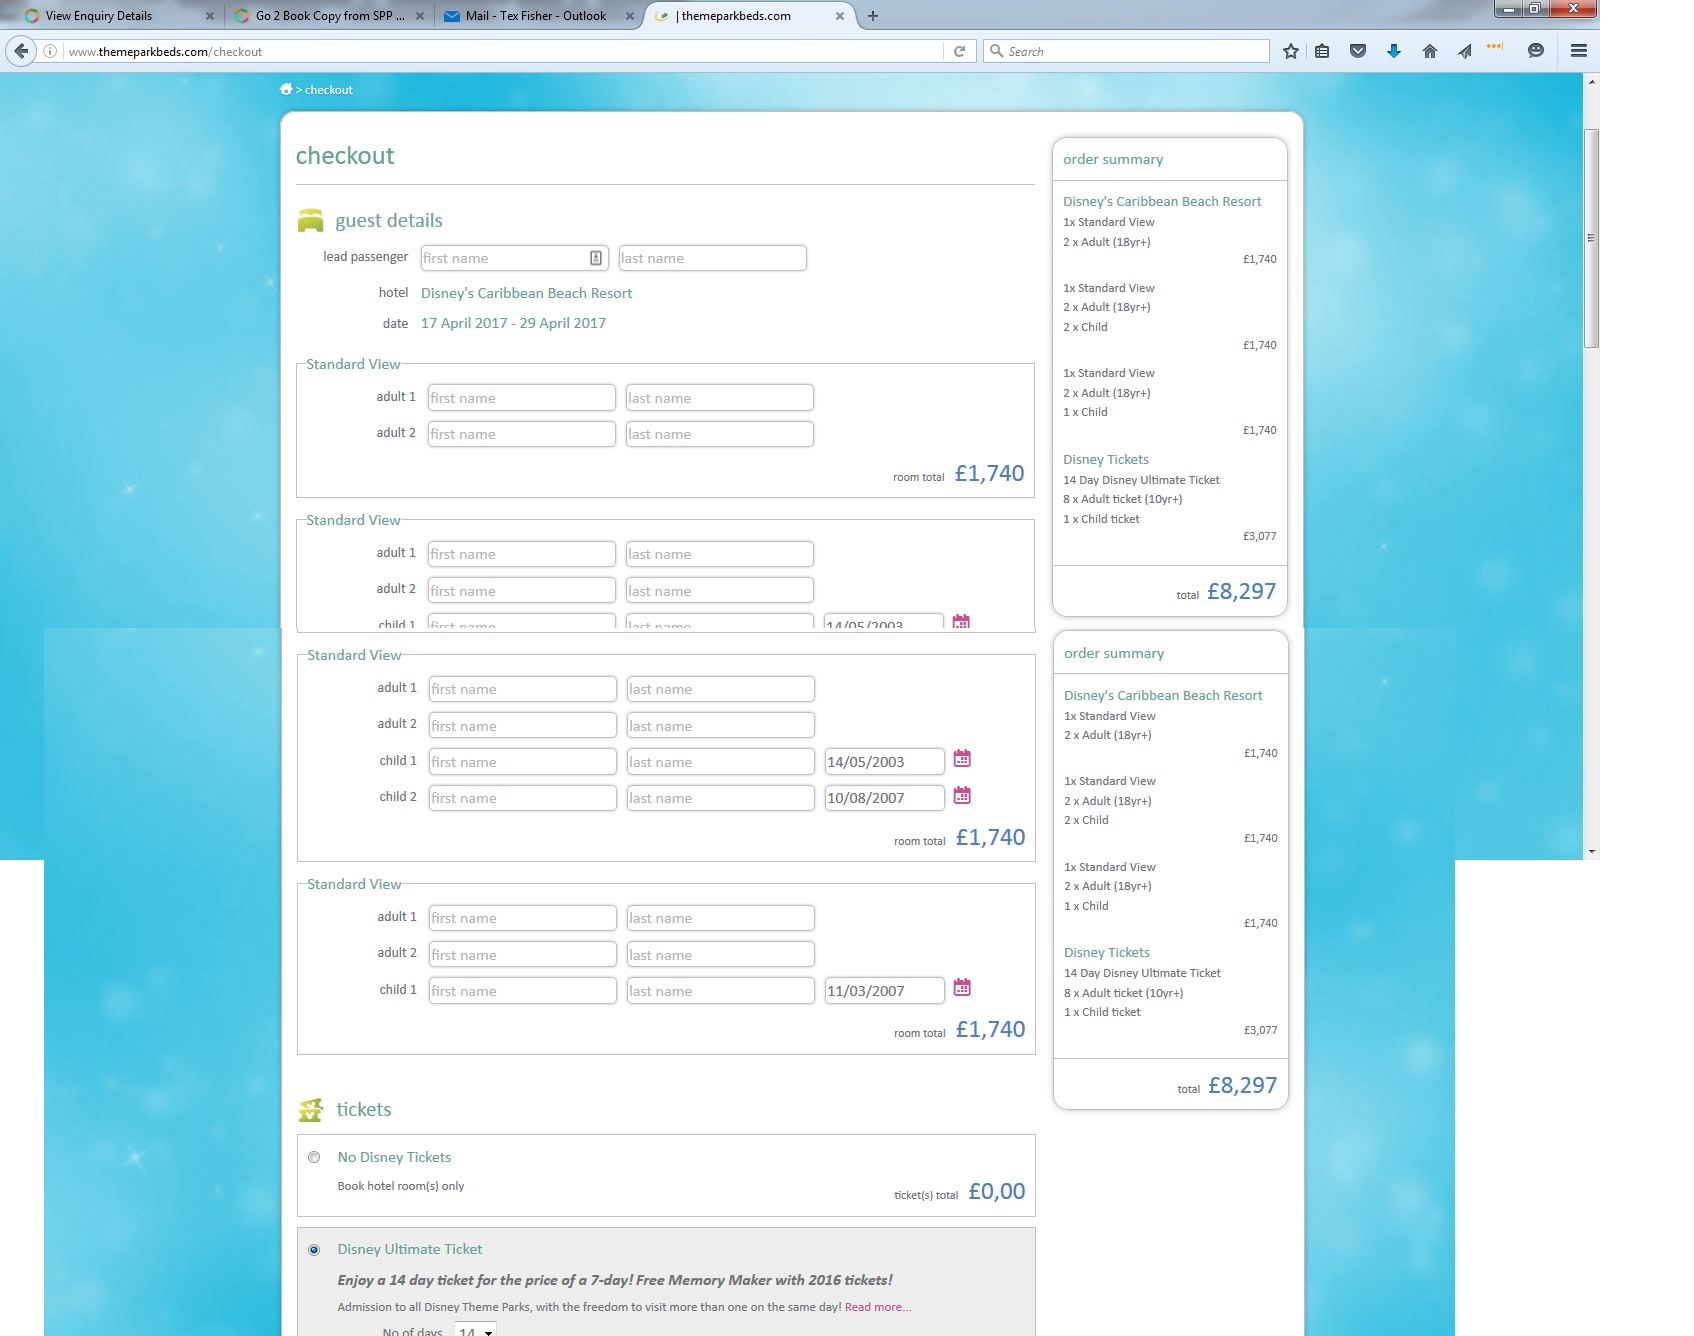Show bookmarks list toolbar icon
Screen dimensions: 1694x1336
[1322, 51]
